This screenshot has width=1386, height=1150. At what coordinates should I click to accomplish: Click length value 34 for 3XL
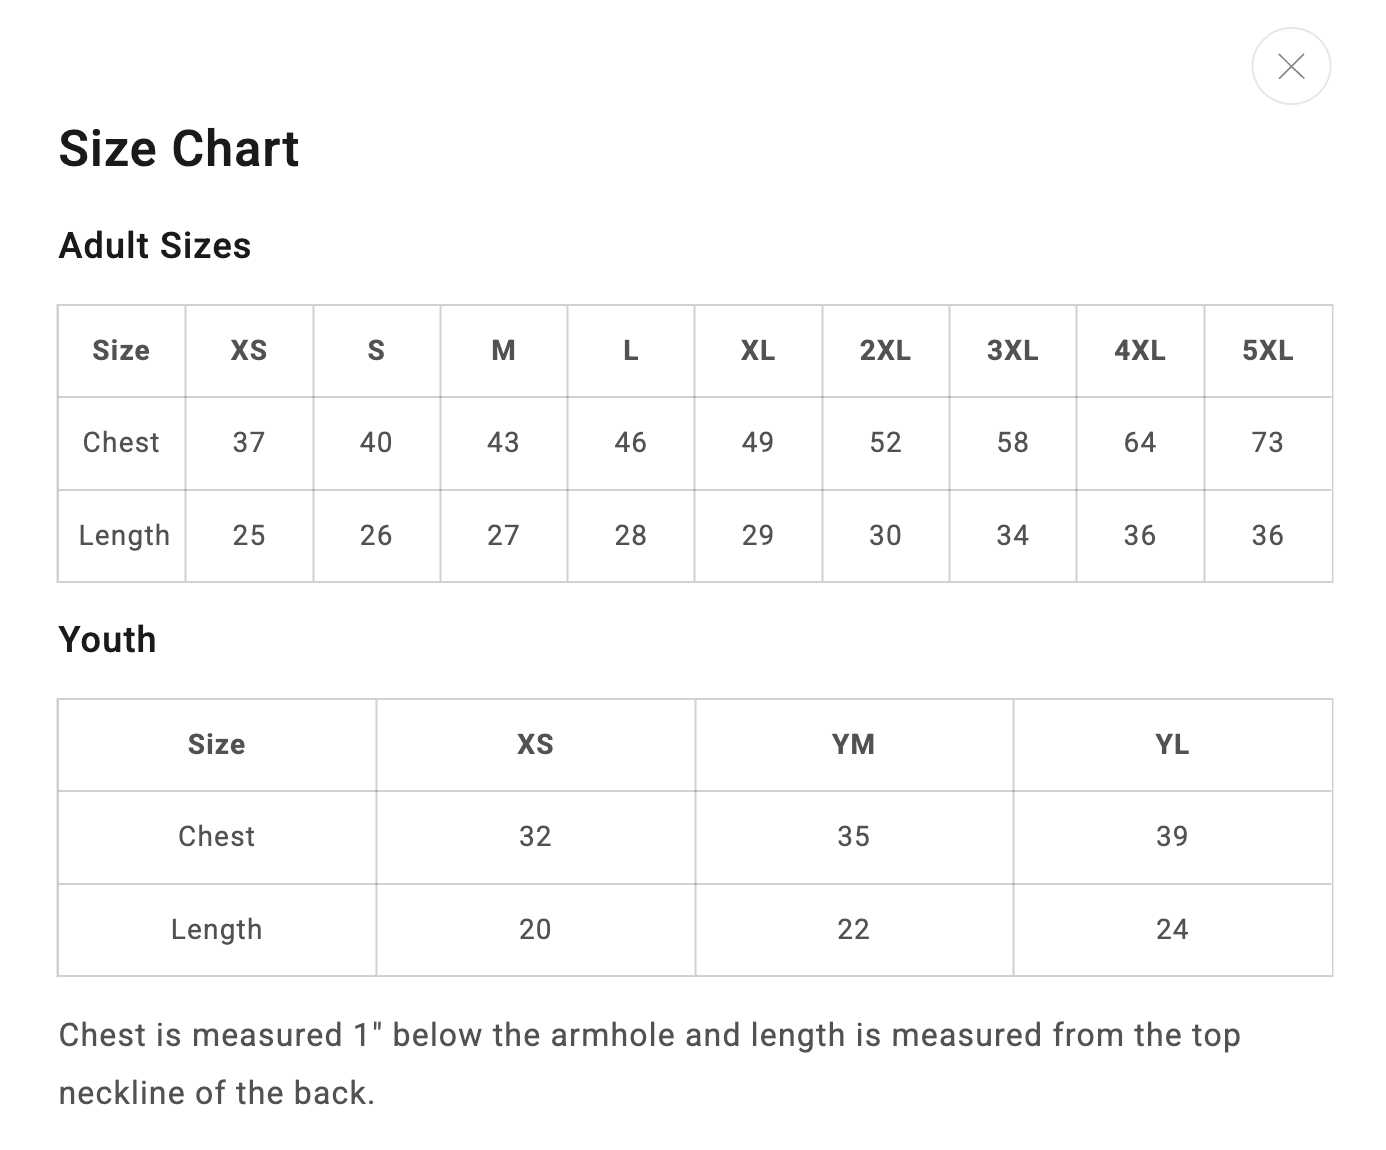(1012, 536)
